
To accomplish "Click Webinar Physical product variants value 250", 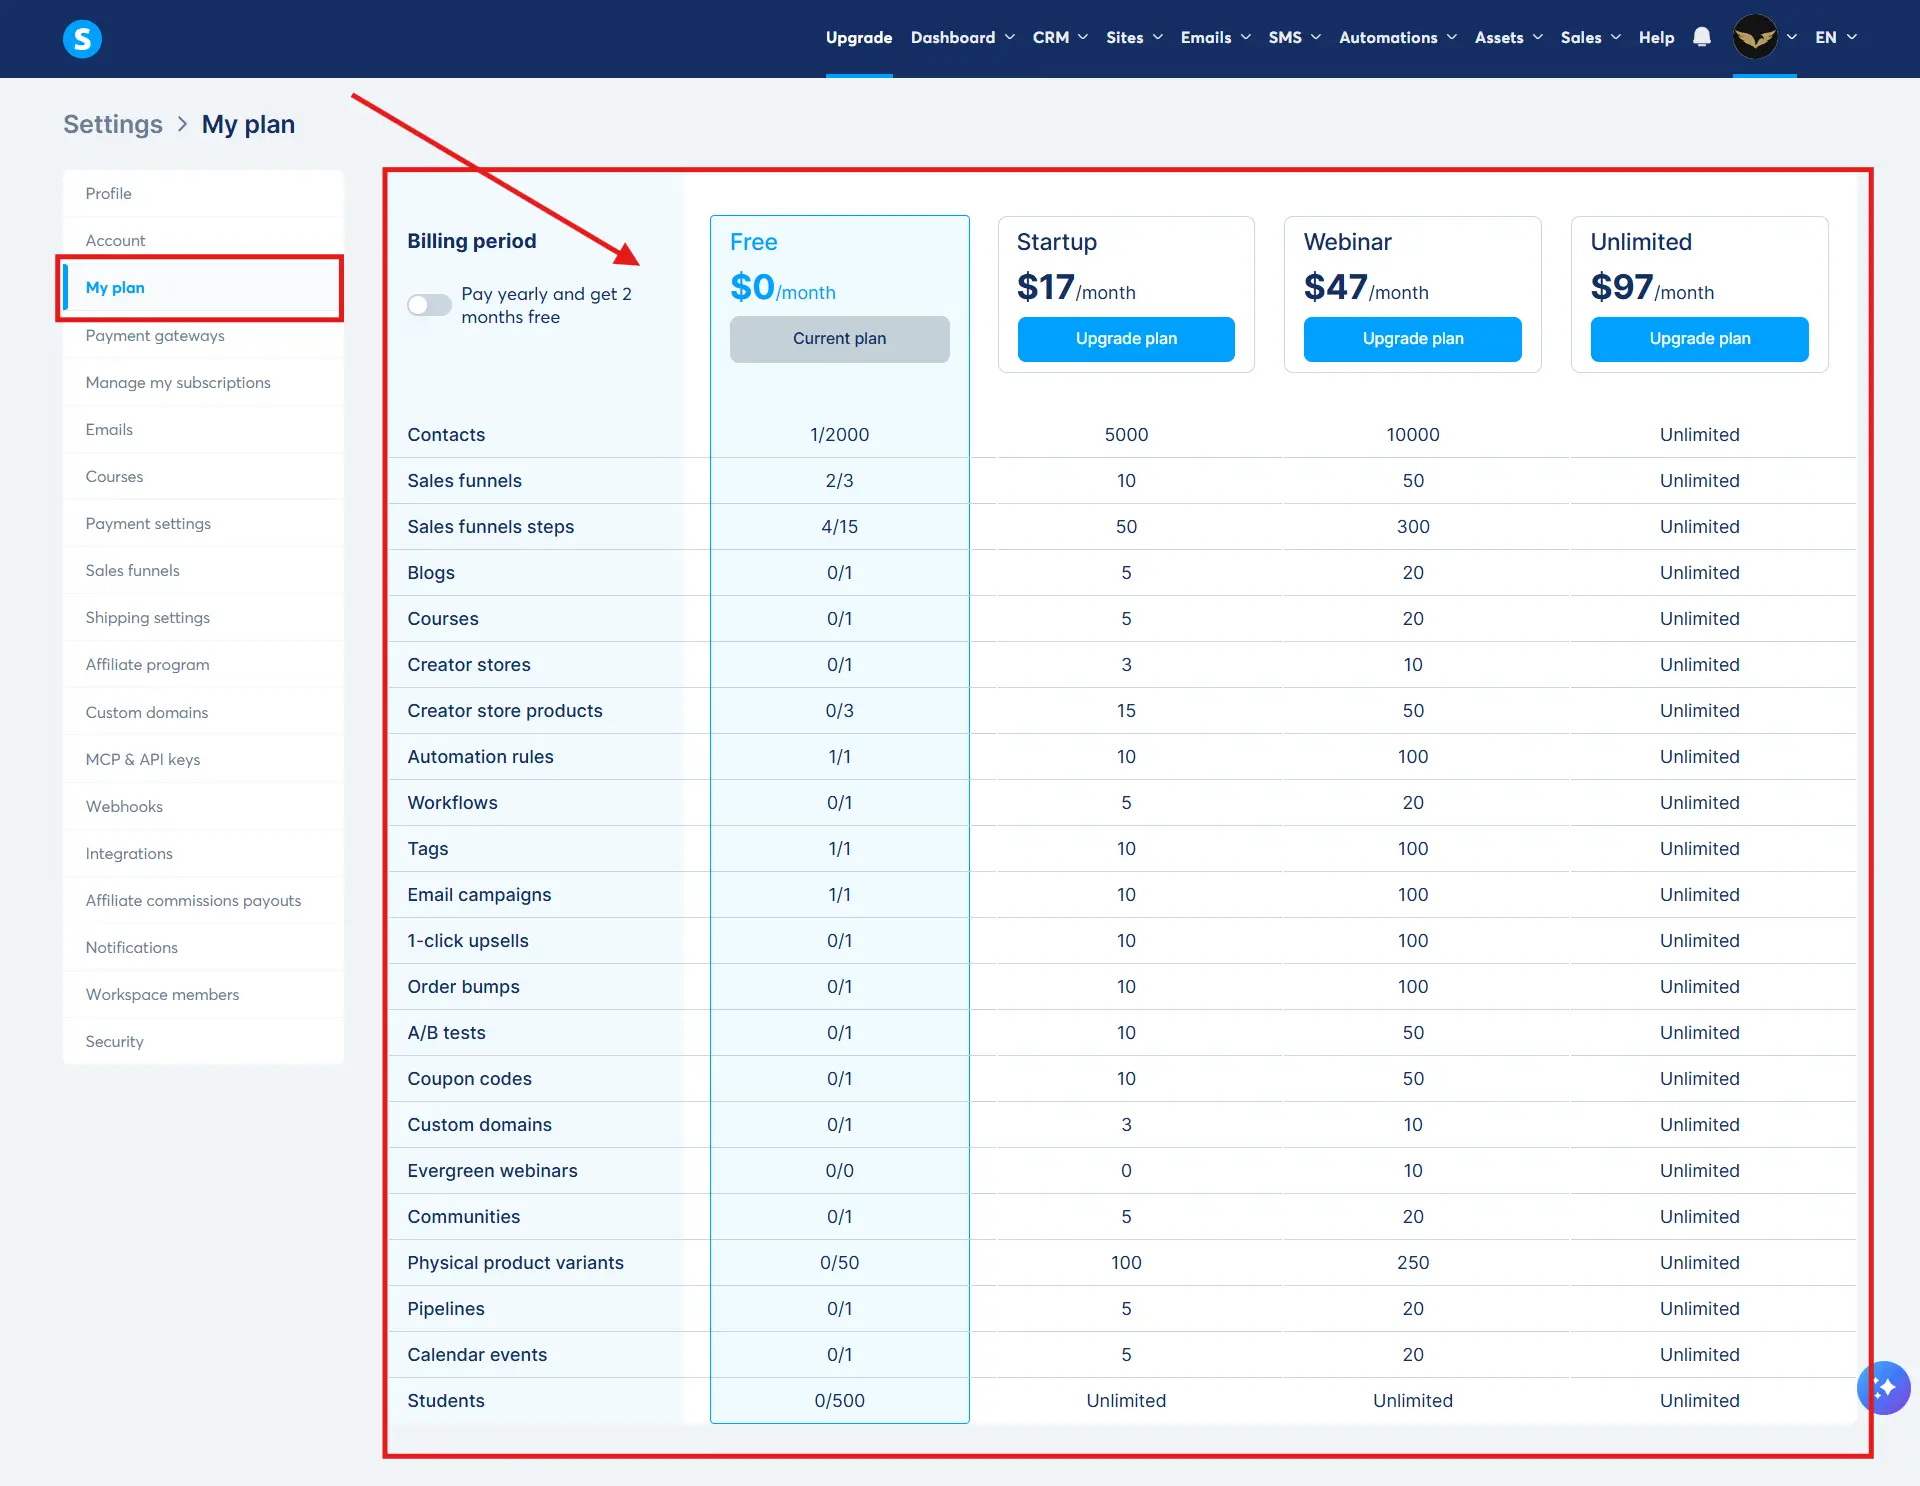I will [1413, 1263].
